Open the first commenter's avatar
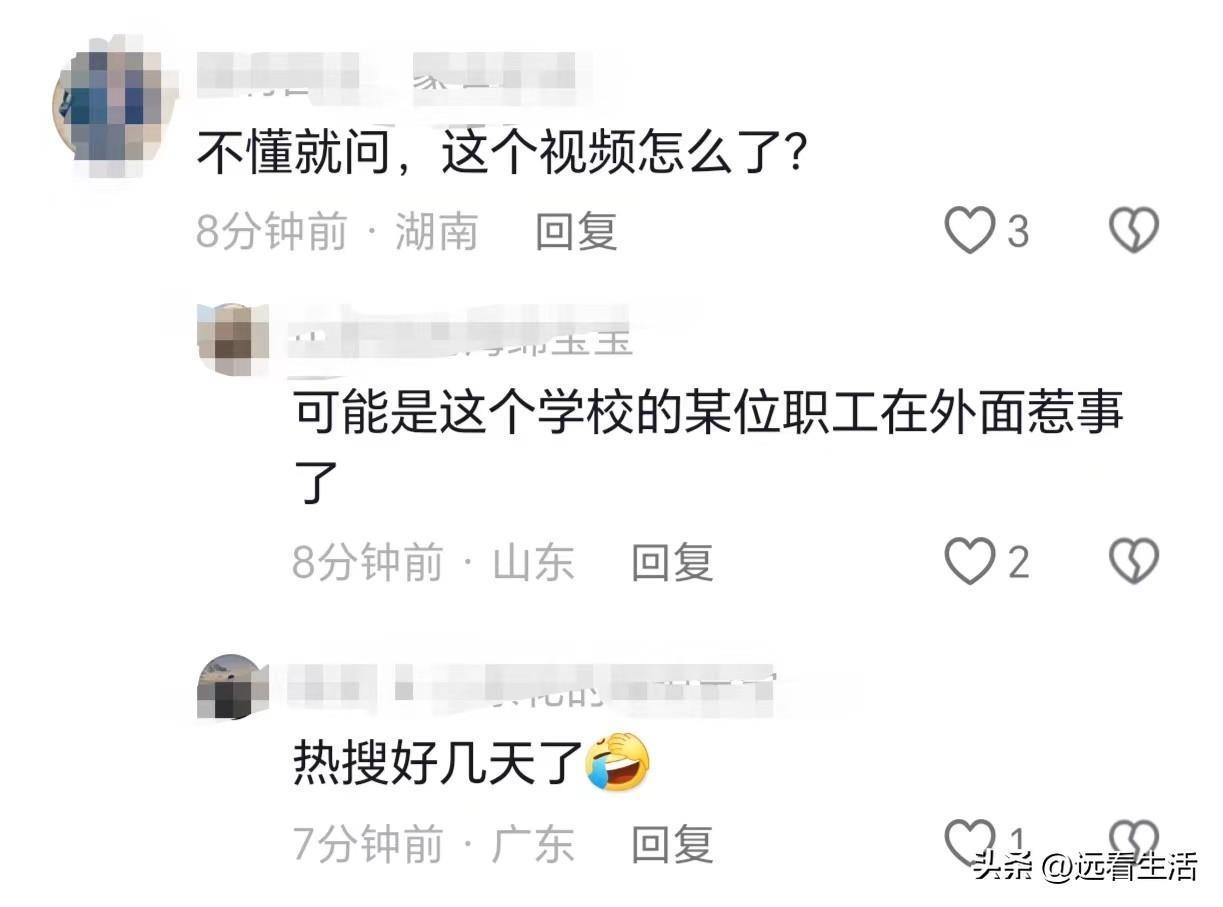Viewport: 1223px width, 907px height. point(110,107)
